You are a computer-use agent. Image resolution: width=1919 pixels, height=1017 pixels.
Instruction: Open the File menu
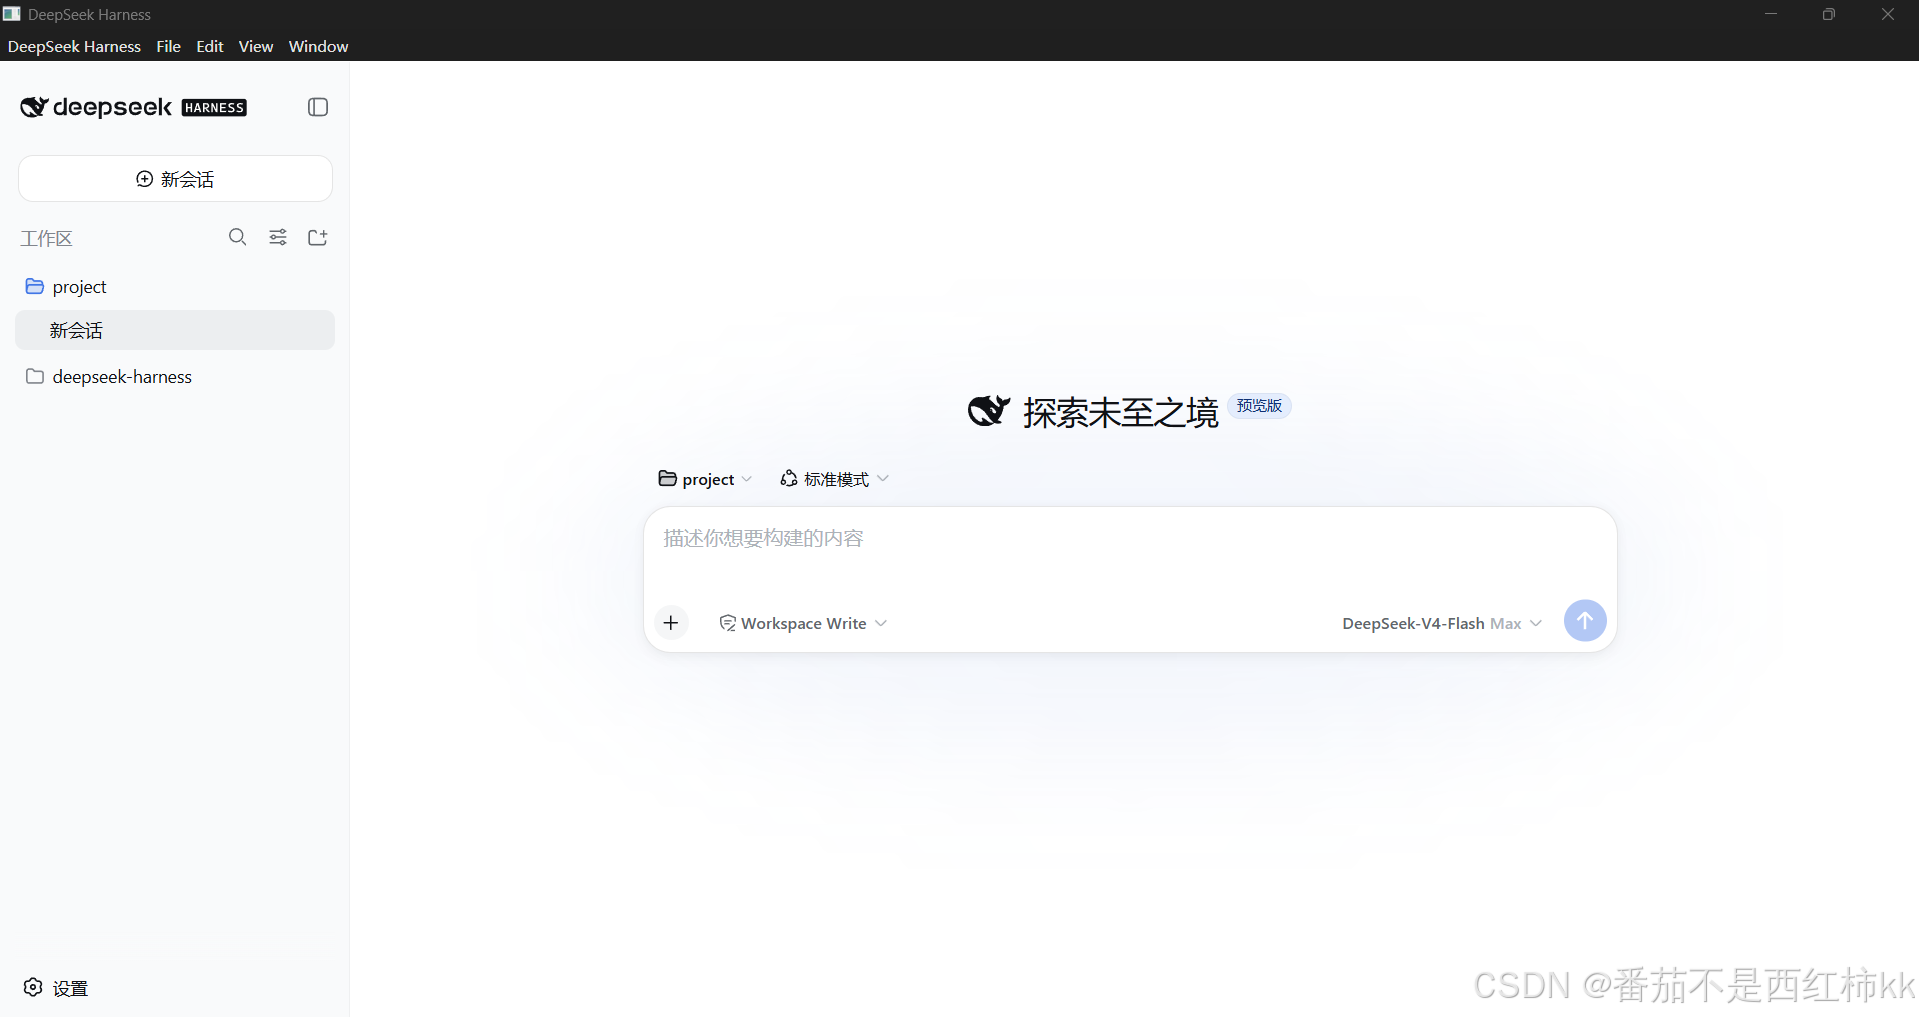[168, 47]
